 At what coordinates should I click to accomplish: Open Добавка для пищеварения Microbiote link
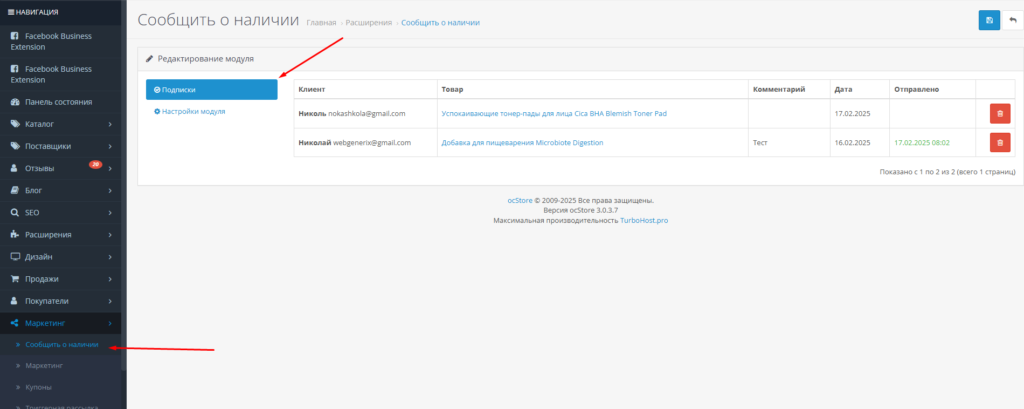click(522, 143)
